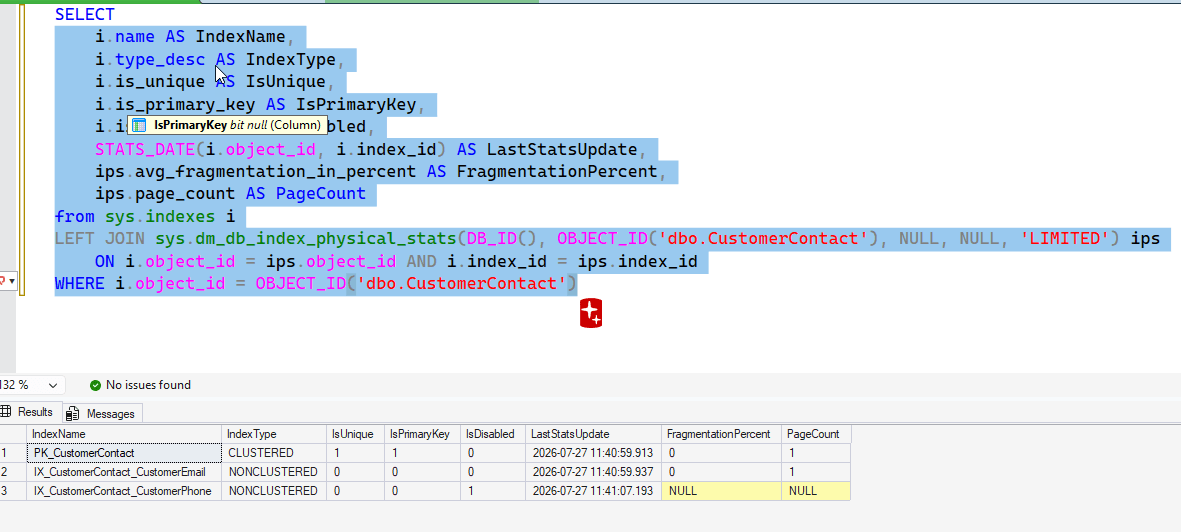Click the IsPrimaryKey bit null tooltip
The height and width of the screenshot is (532, 1181).
(227, 125)
